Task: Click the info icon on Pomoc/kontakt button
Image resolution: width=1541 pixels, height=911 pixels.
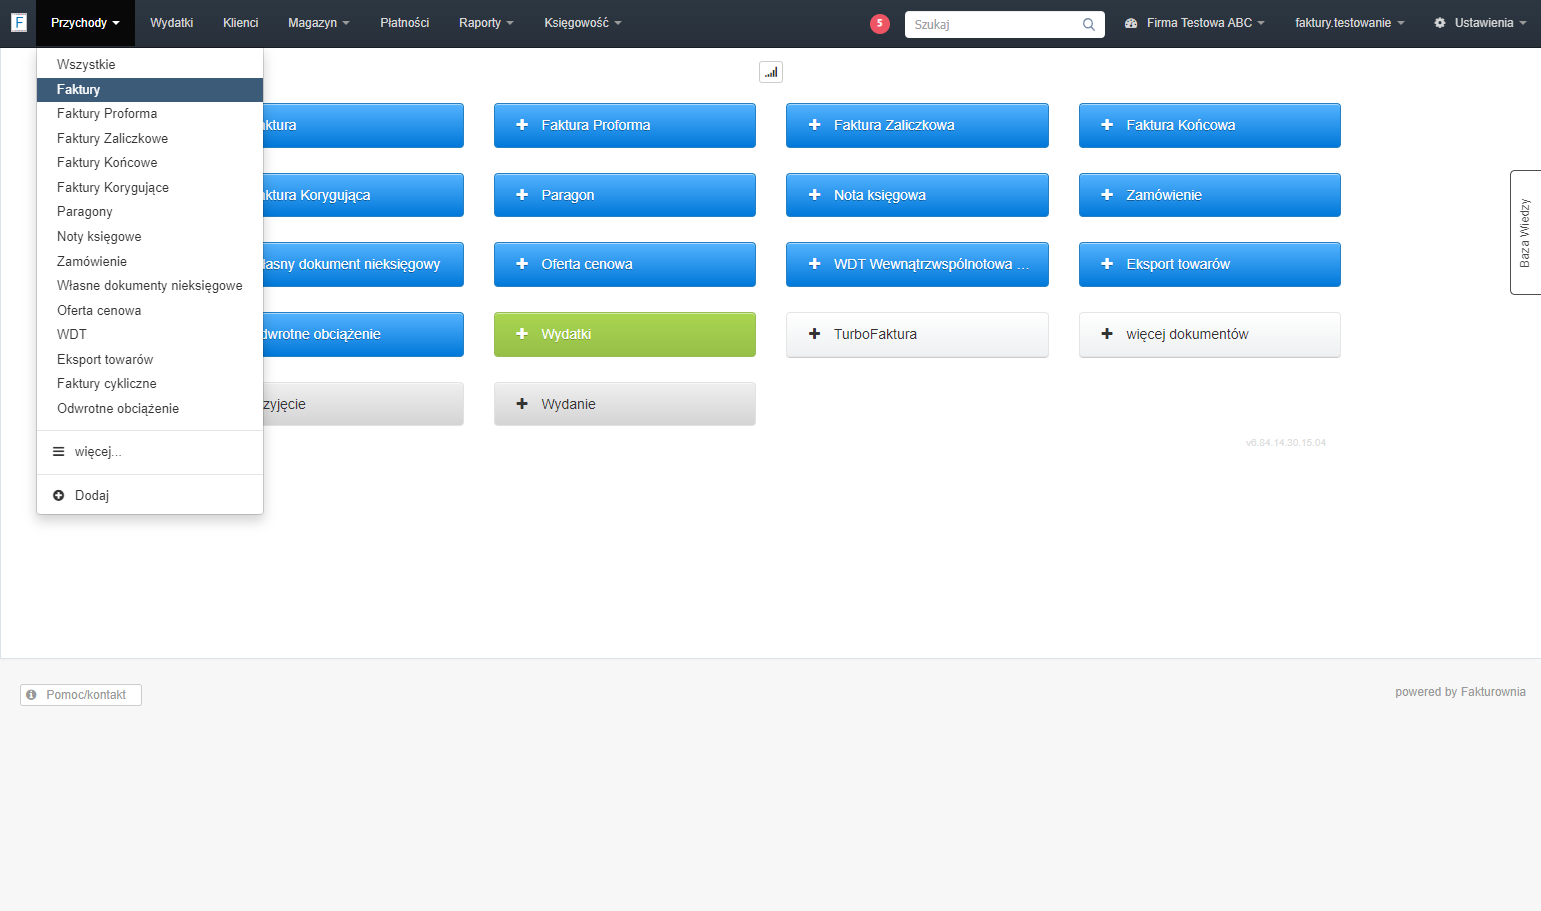Action: point(32,695)
